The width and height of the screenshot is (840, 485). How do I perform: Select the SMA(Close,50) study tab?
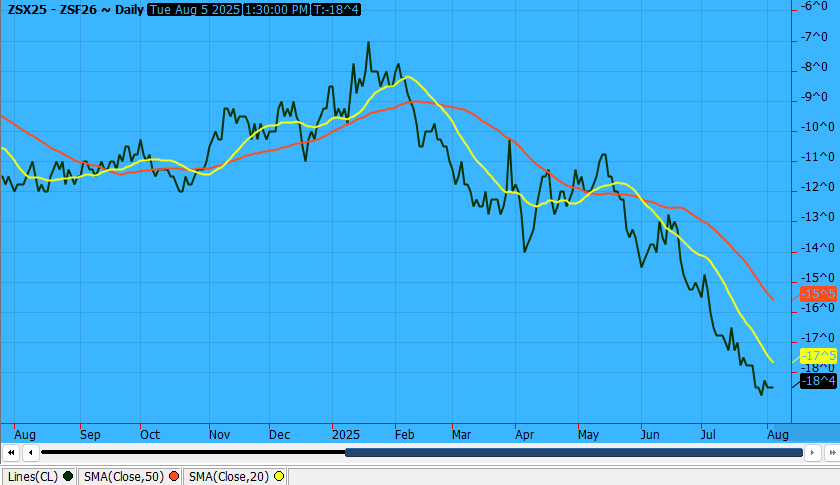(x=125, y=476)
